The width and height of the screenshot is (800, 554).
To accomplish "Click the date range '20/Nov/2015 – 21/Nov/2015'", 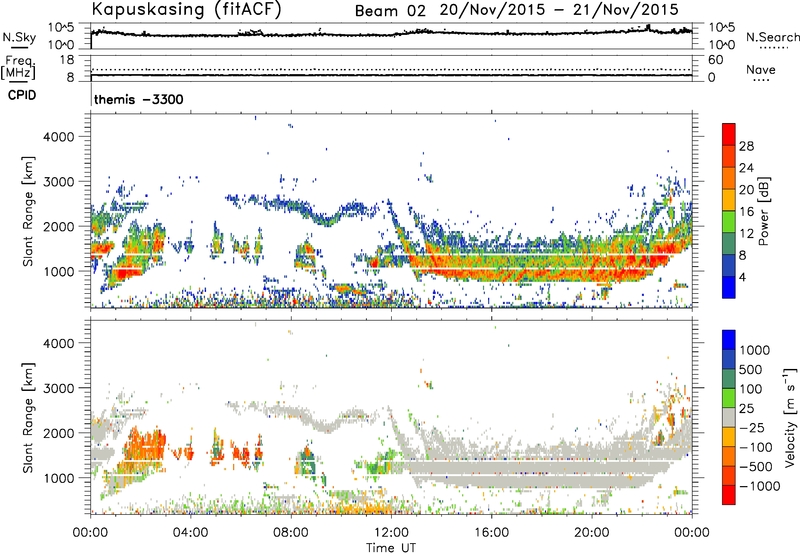I will (559, 10).
